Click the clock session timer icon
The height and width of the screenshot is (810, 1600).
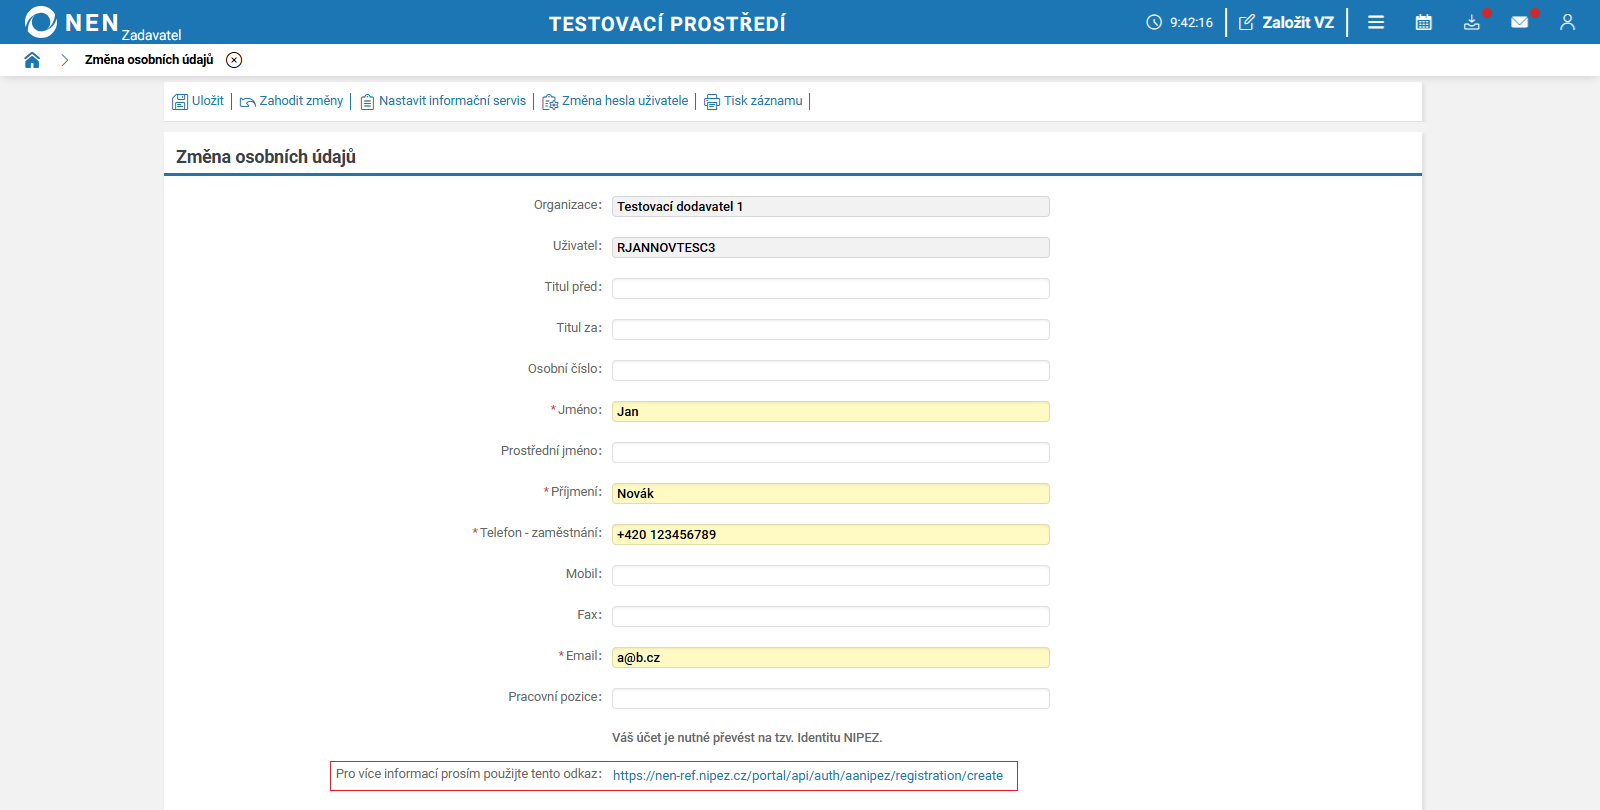1154,22
